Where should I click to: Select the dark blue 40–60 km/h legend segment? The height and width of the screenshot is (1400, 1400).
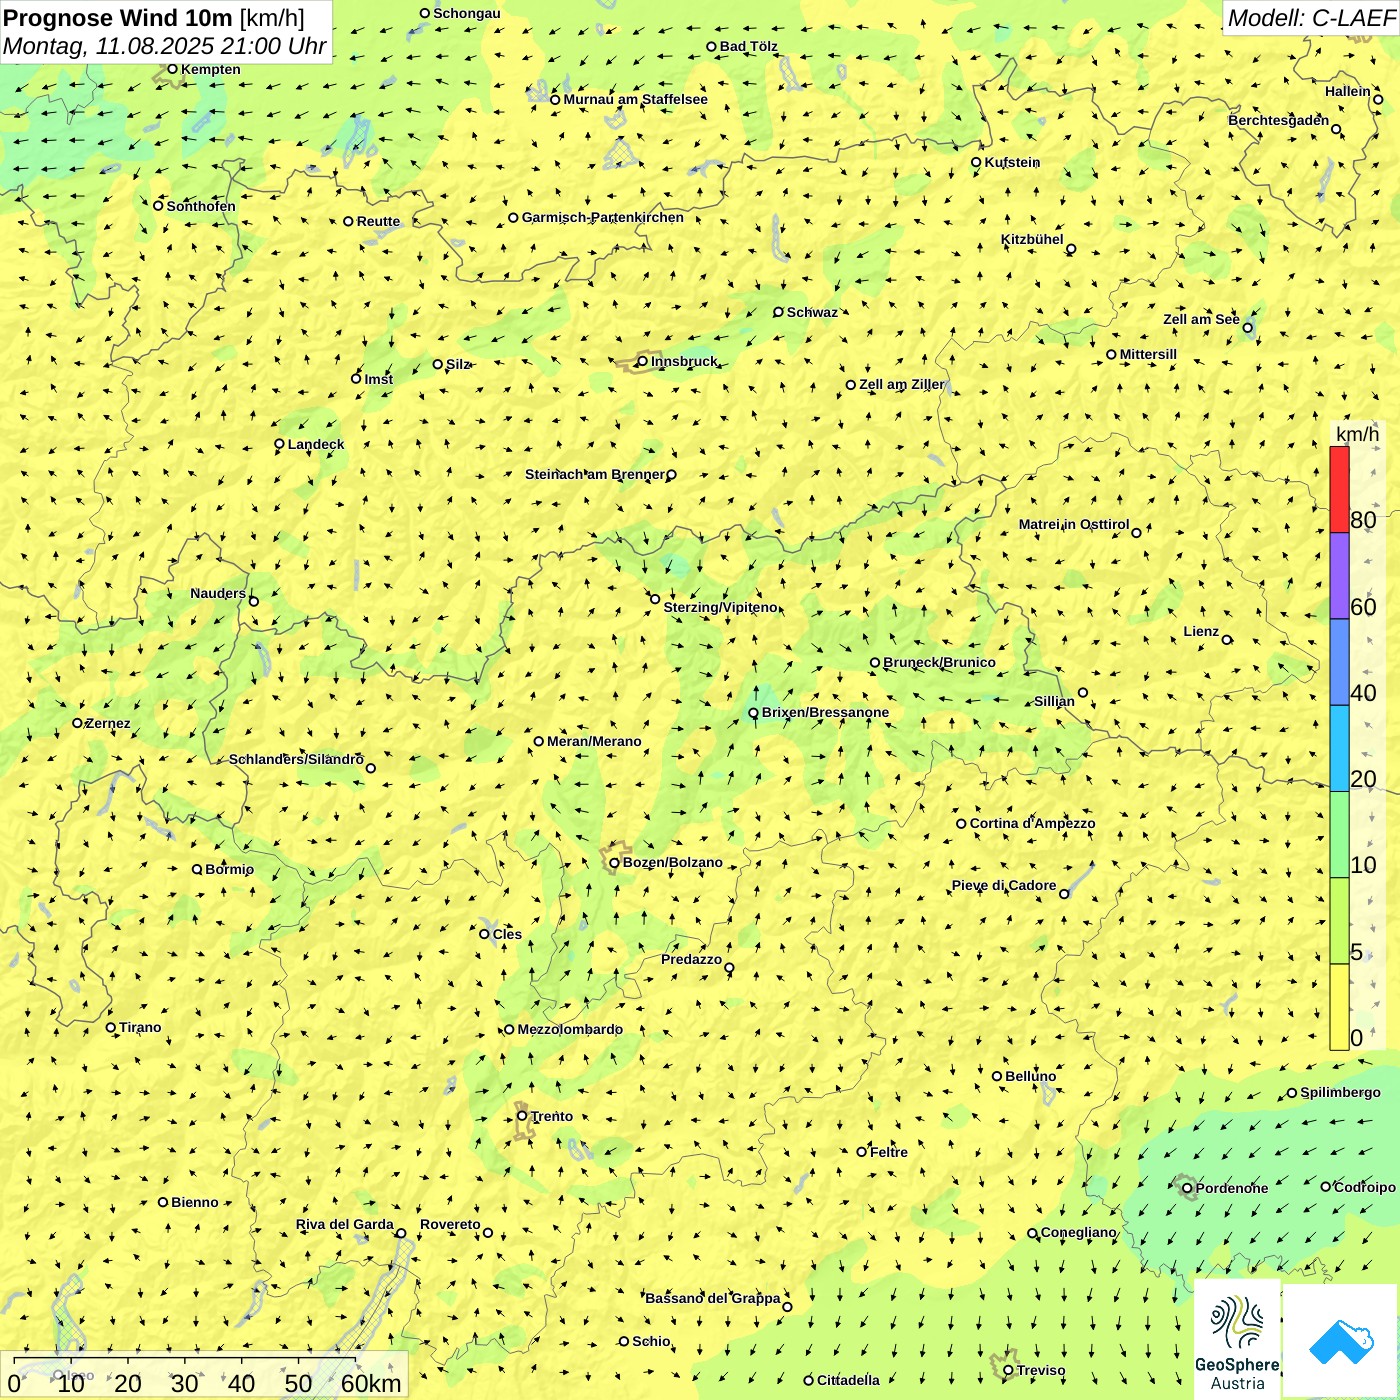click(1339, 663)
